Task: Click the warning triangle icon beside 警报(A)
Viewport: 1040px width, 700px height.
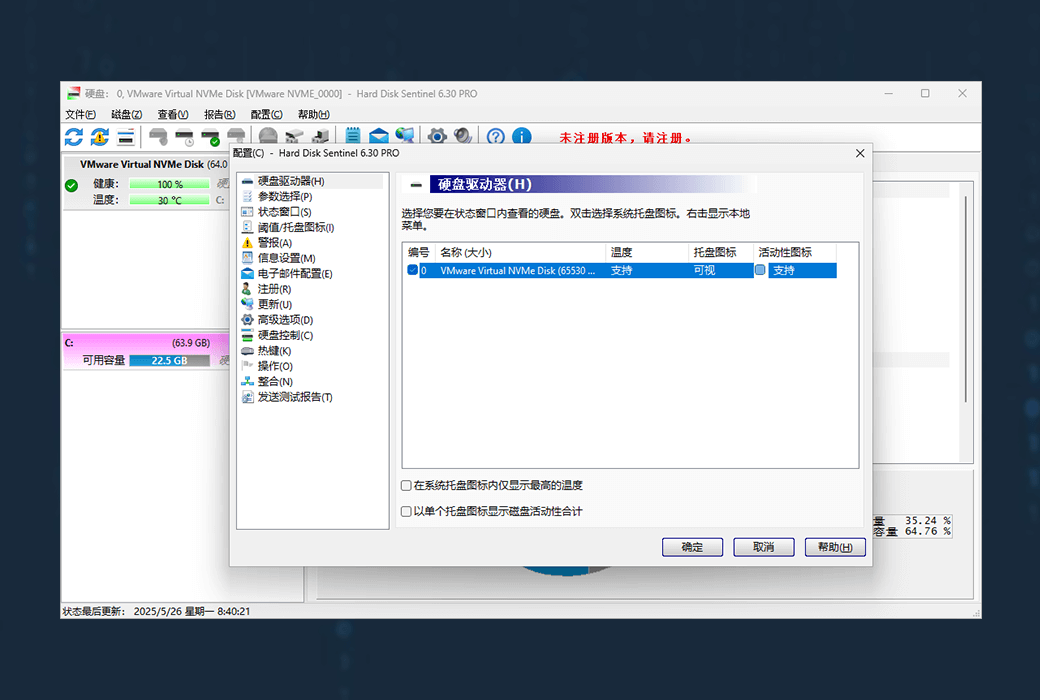Action: point(247,243)
